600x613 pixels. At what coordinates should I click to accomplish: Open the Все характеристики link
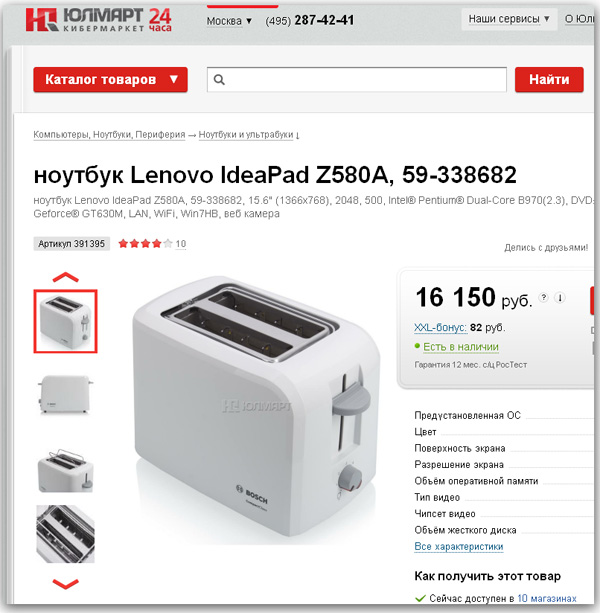(459, 547)
